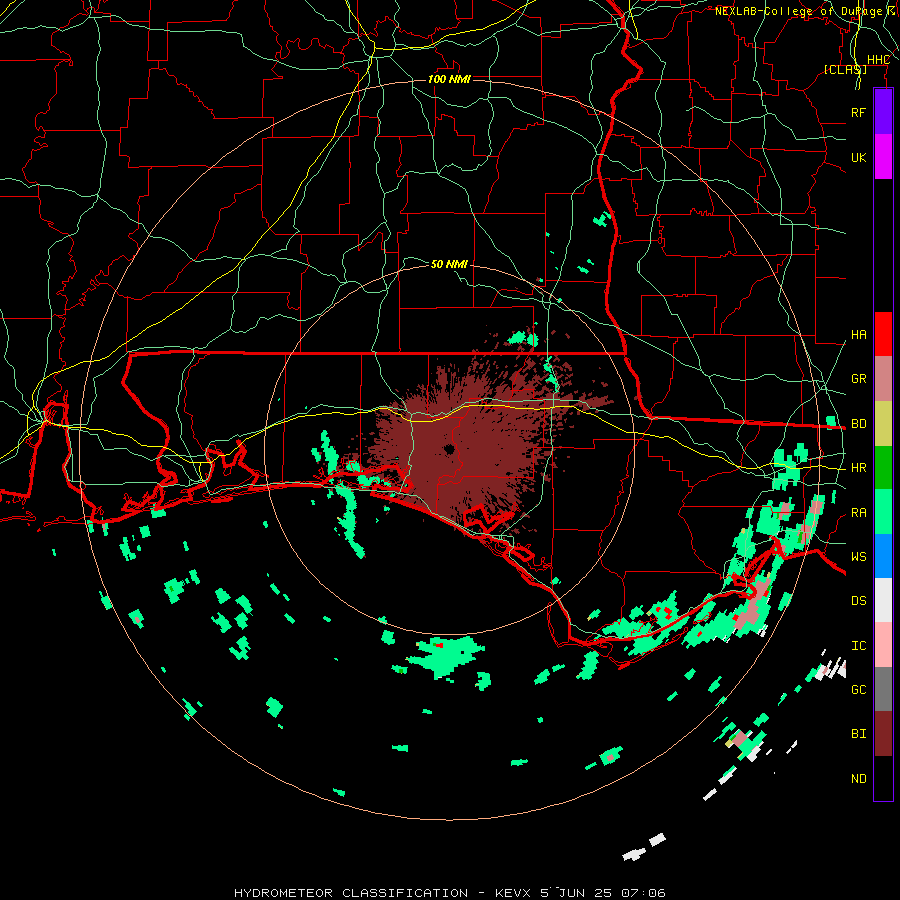The height and width of the screenshot is (900, 900).
Task: Click the '[CLAS]' units text
Action: pyautogui.click(x=845, y=69)
